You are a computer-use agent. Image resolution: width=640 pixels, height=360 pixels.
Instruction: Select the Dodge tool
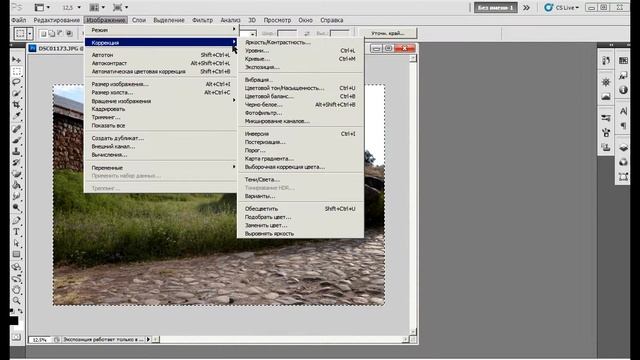[x=16, y=207]
